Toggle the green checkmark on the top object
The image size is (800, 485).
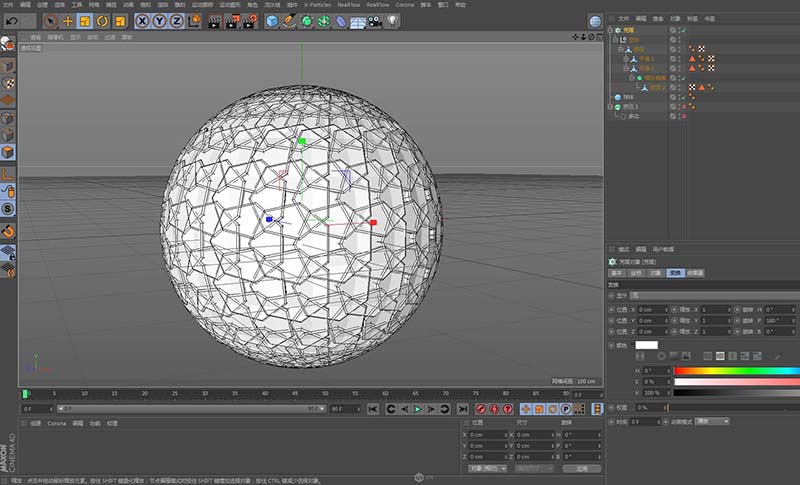coord(682,30)
